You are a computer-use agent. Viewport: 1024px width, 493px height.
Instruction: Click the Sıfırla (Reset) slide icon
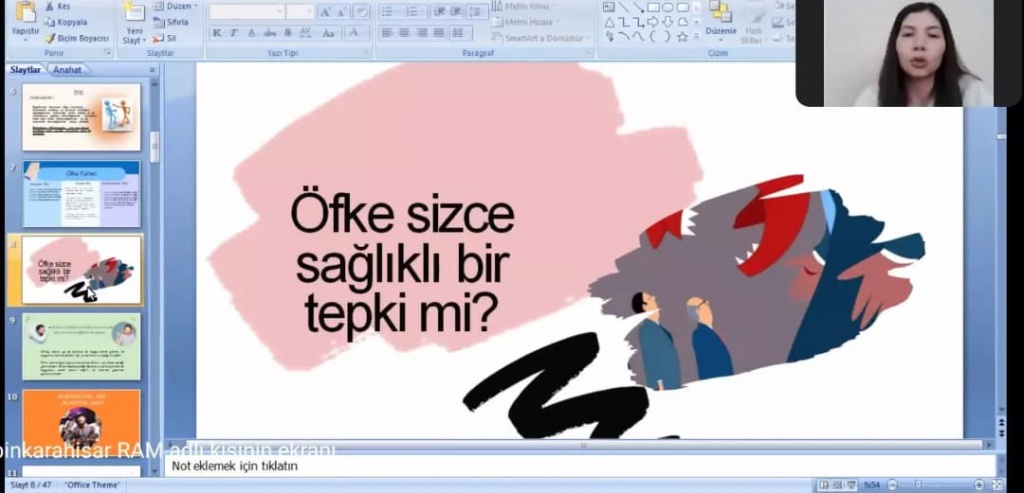170,21
